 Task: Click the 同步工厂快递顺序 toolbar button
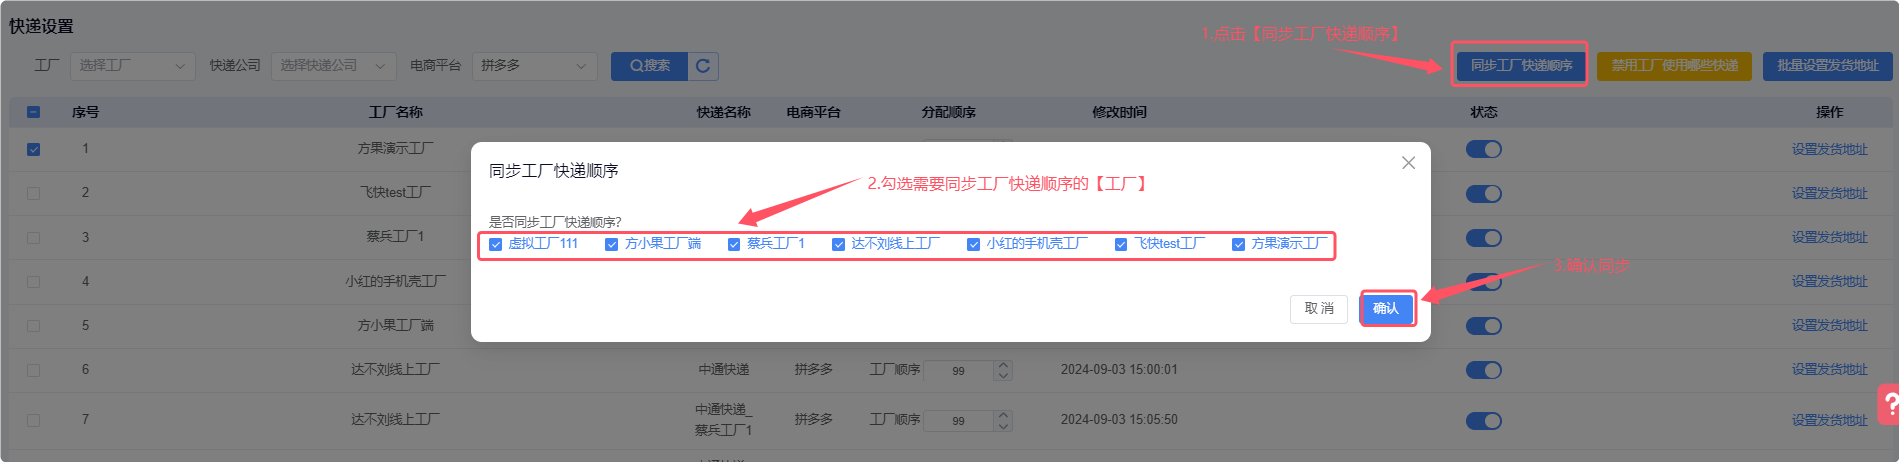click(1521, 66)
